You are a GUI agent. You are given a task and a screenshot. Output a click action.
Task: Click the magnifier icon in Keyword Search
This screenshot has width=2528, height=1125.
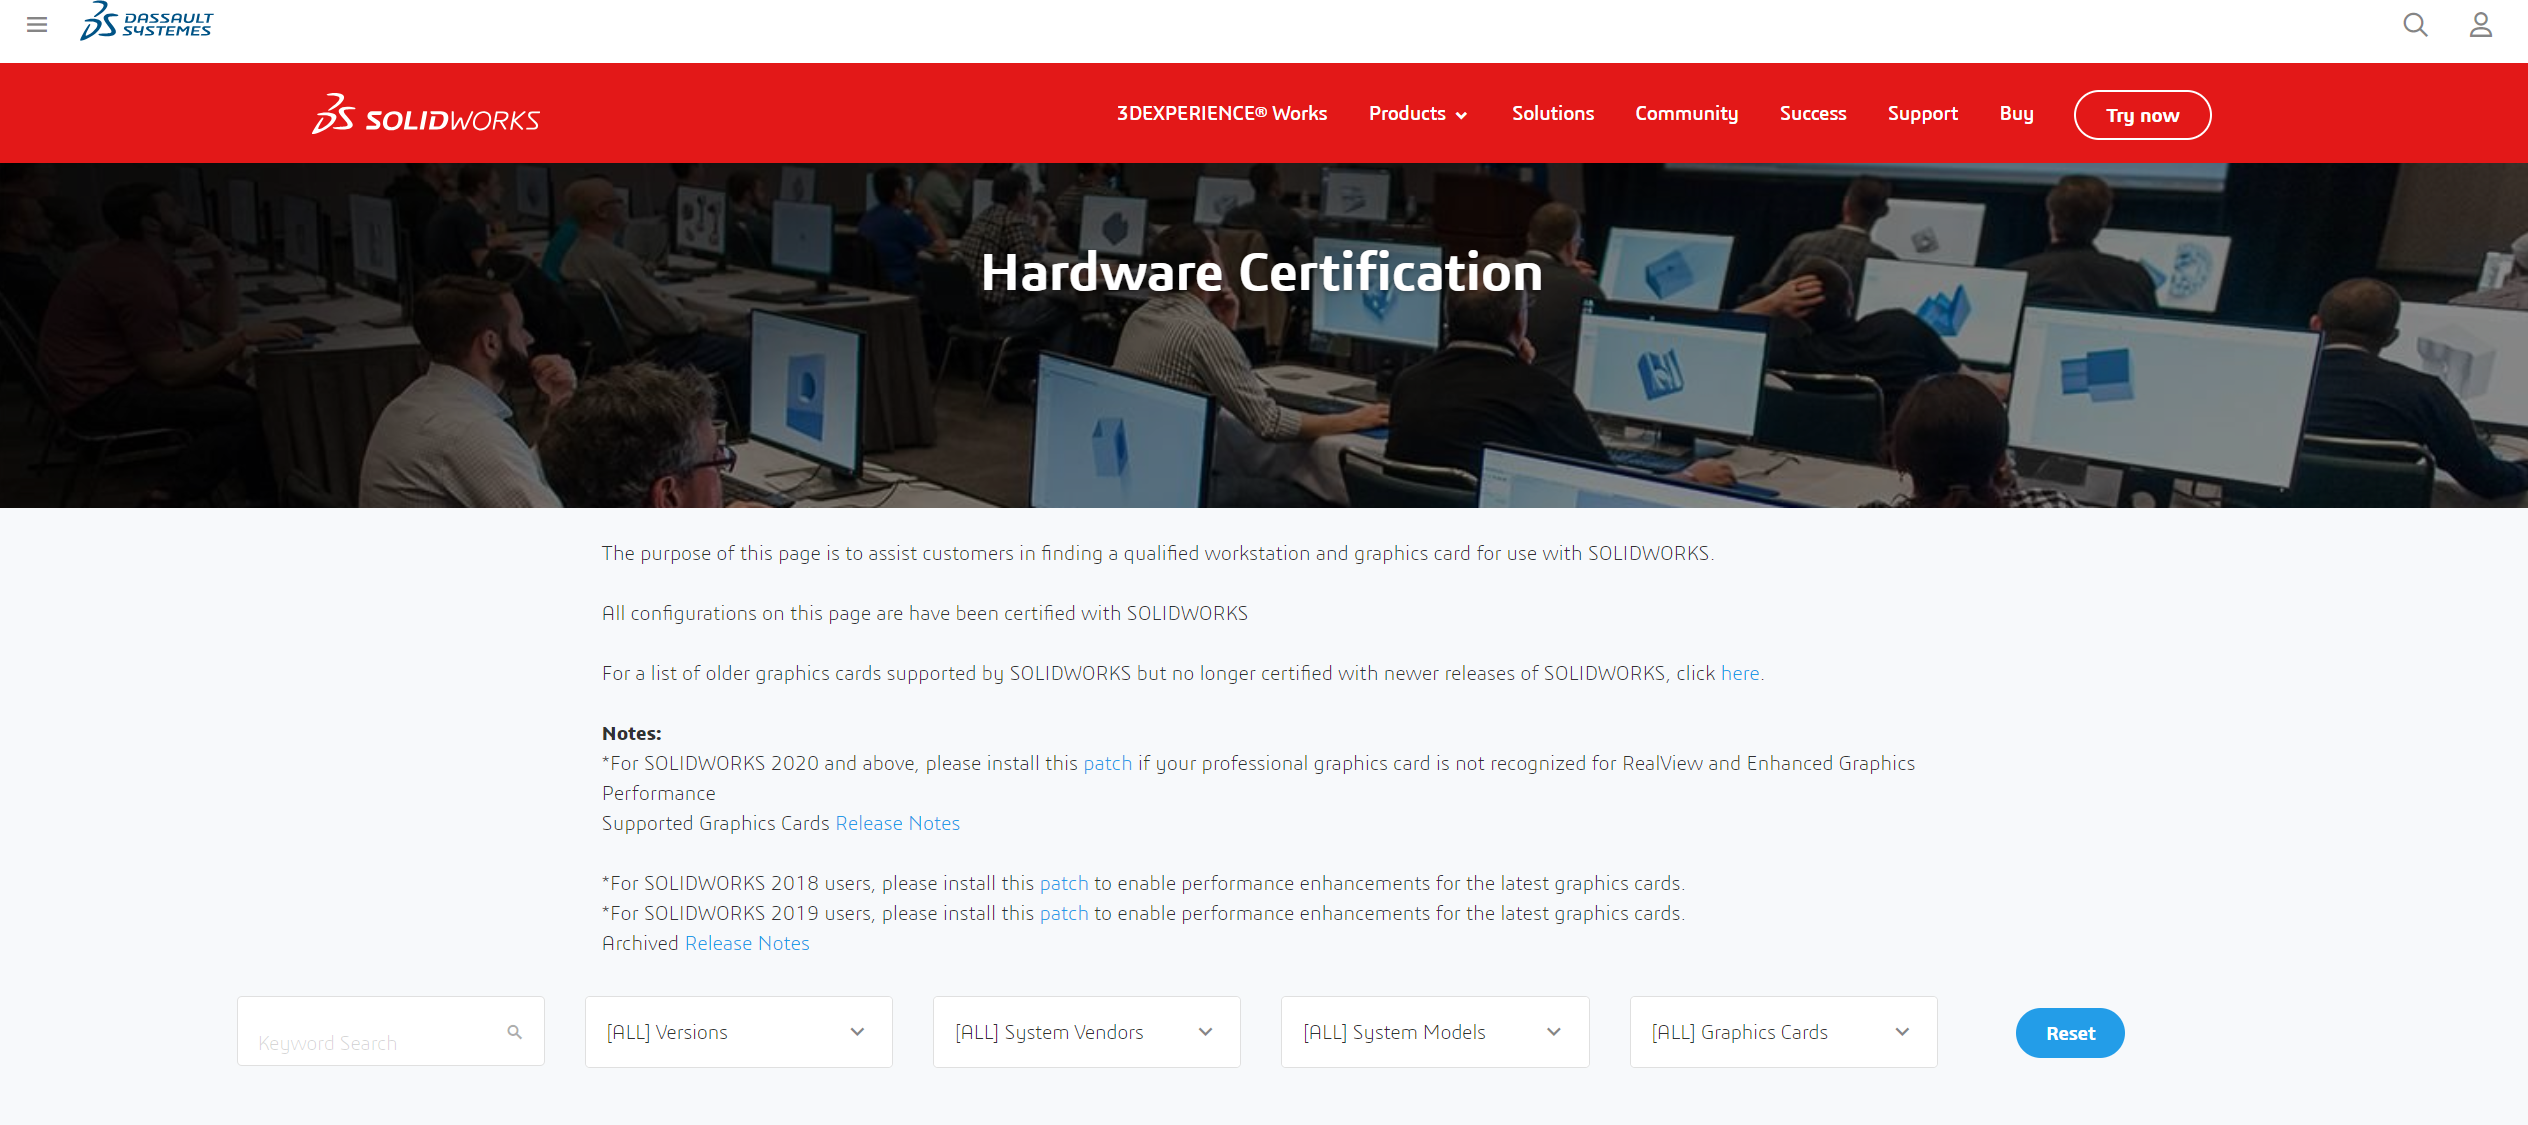point(515,1032)
